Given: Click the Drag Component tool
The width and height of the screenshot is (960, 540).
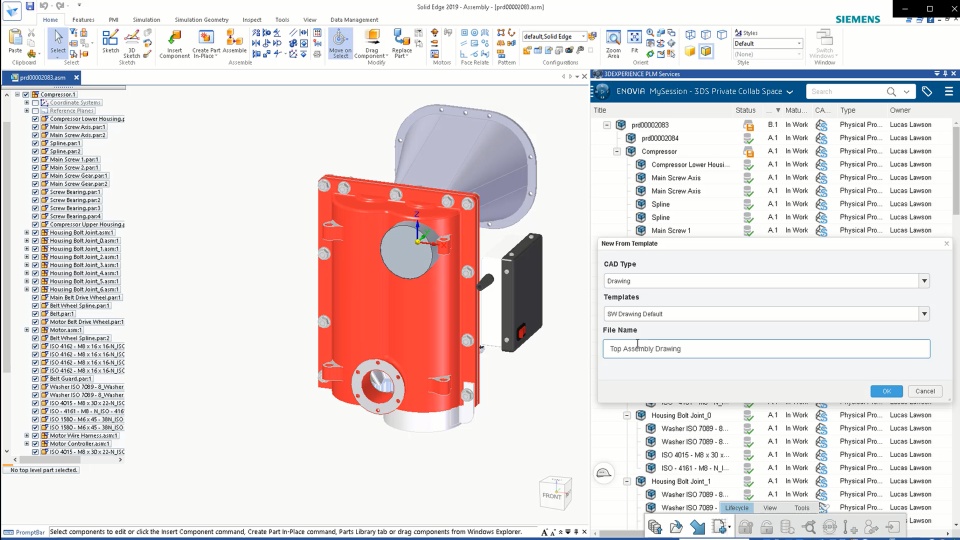Looking at the screenshot, I should pyautogui.click(x=372, y=43).
